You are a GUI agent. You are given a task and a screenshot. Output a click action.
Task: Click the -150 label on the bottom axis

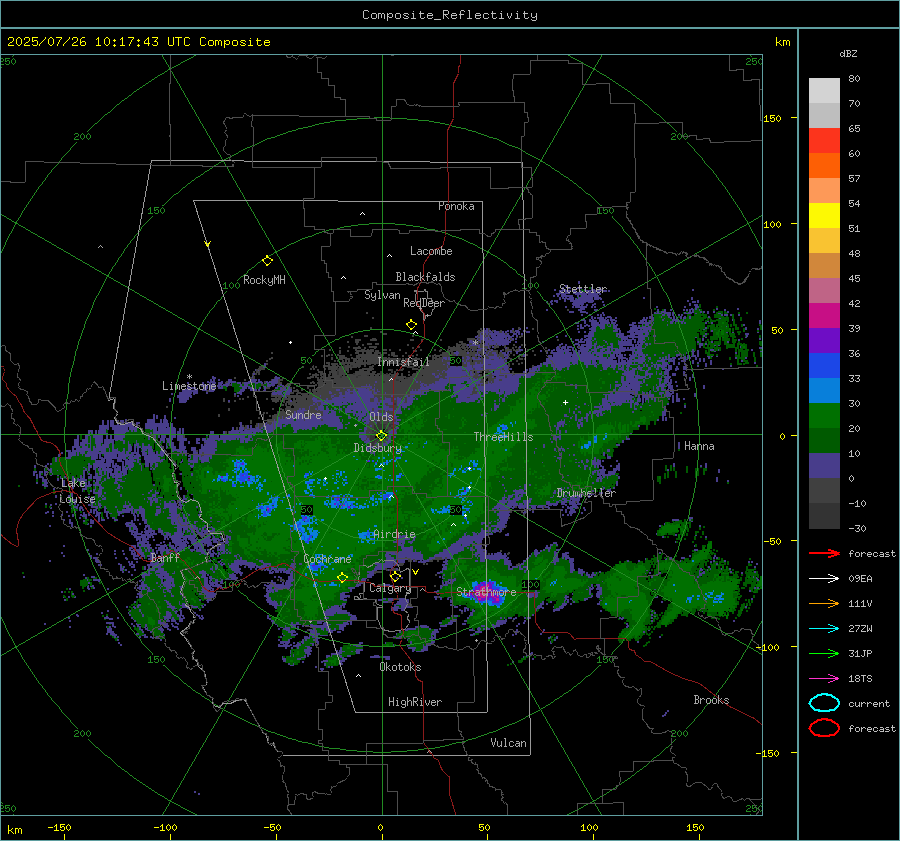pos(59,827)
